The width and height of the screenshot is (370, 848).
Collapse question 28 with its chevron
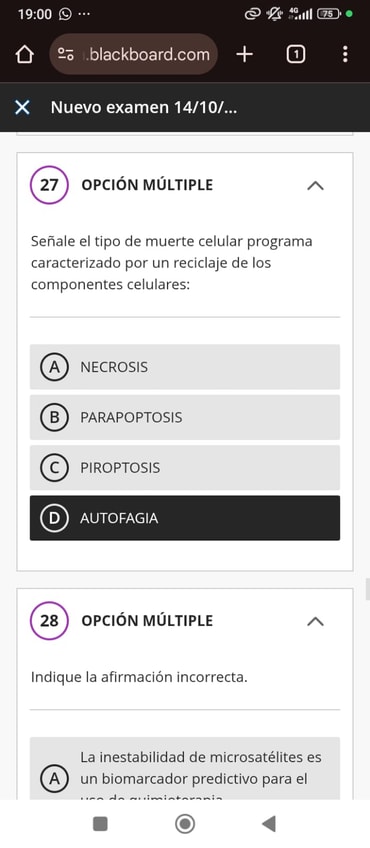tap(315, 621)
